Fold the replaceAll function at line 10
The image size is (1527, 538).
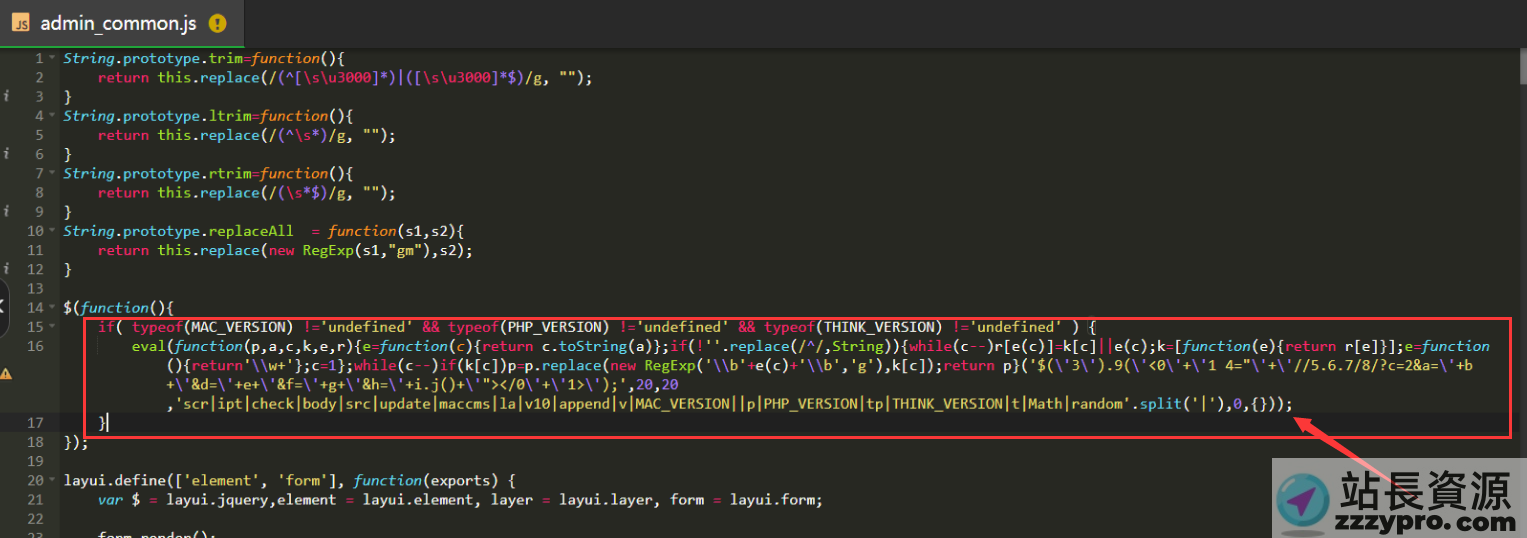click(52, 231)
